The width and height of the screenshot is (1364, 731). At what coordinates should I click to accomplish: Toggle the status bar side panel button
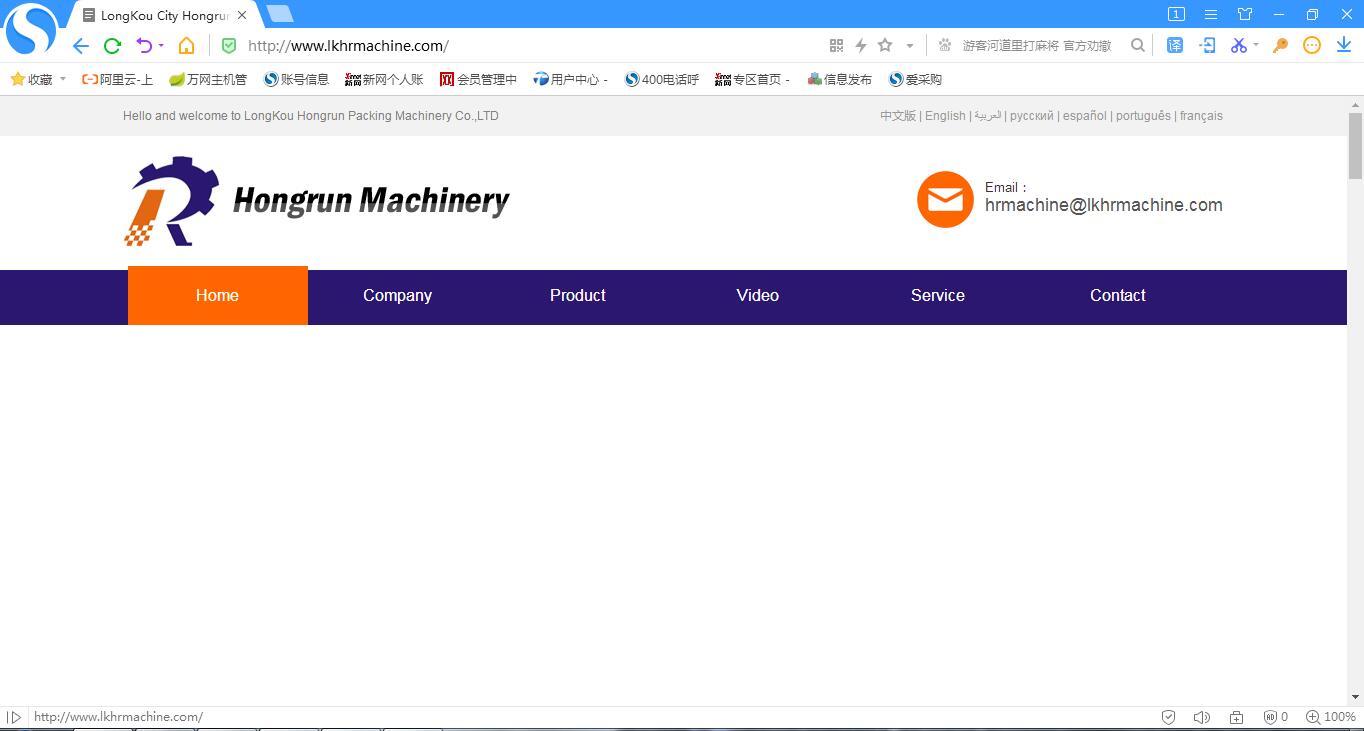coord(14,717)
